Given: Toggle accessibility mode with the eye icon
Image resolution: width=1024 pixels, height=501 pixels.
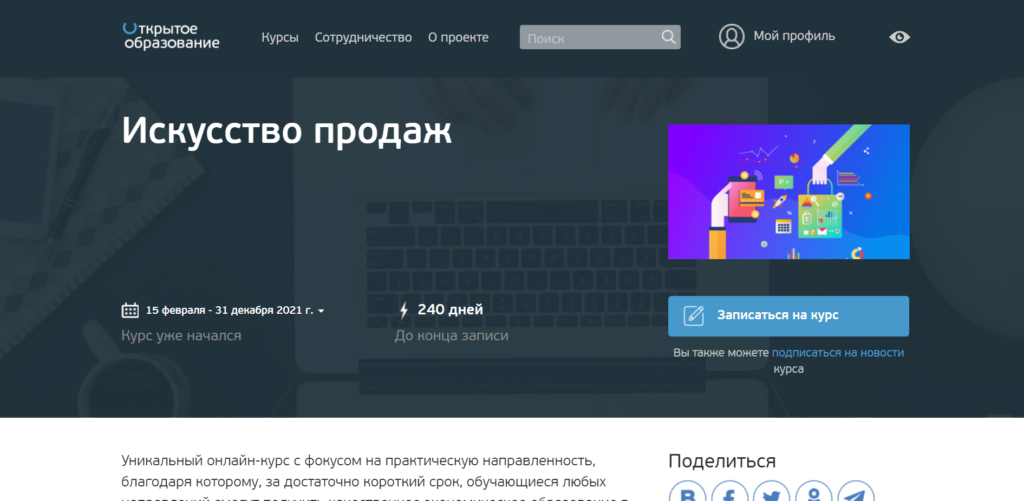Looking at the screenshot, I should point(899,37).
